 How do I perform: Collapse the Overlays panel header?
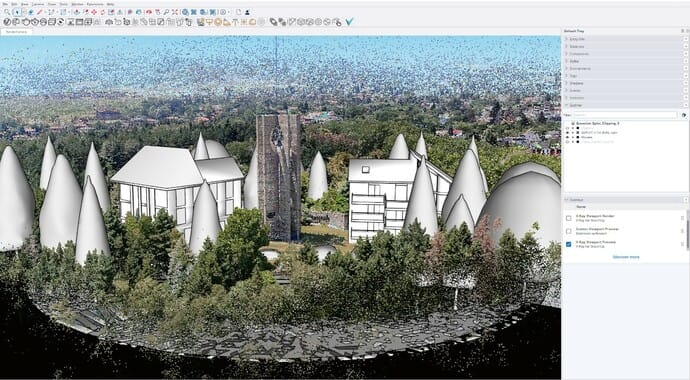point(566,200)
